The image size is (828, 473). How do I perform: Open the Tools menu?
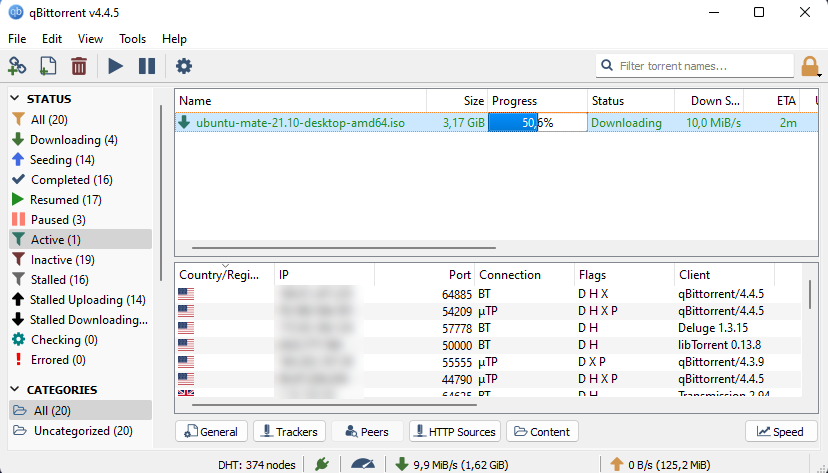coord(132,39)
